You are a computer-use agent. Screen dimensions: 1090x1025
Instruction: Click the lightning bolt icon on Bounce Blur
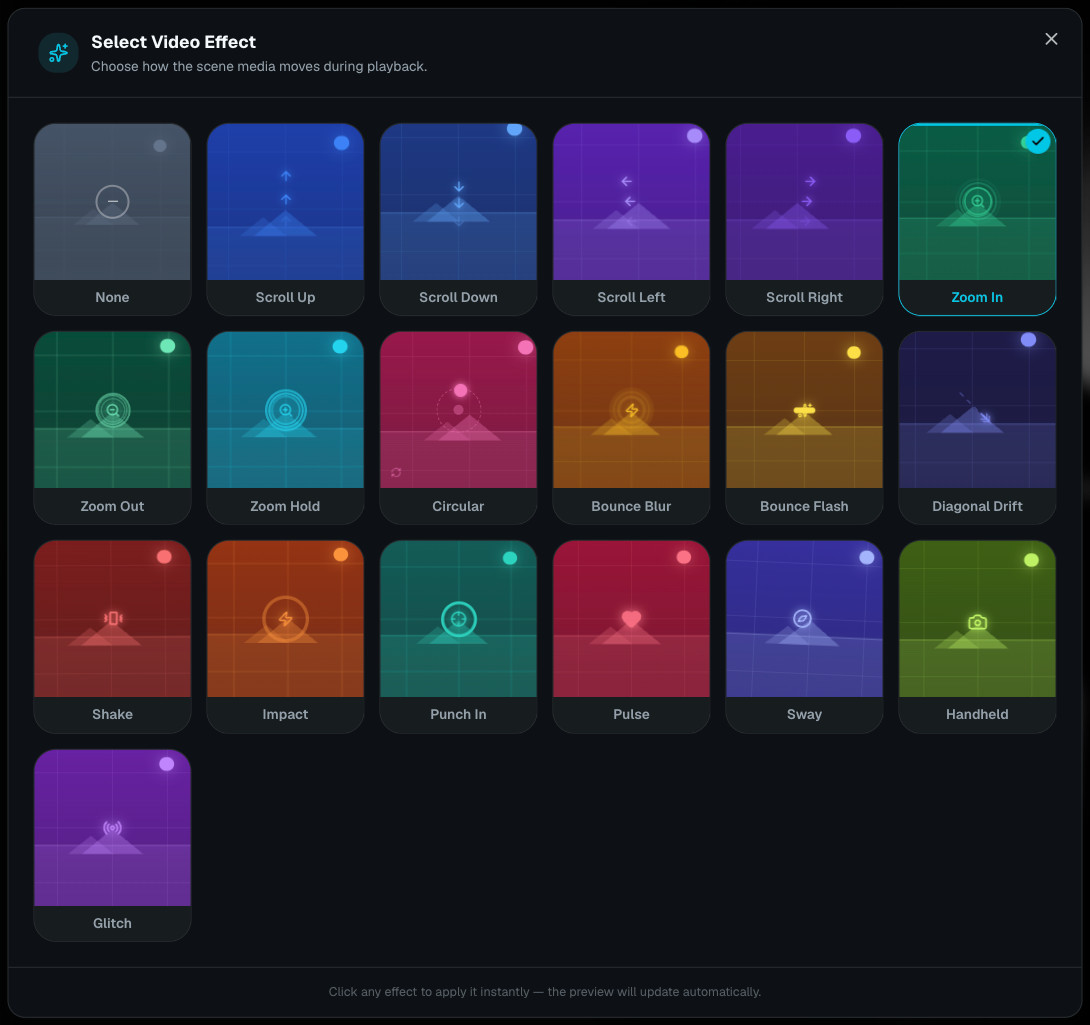pos(631,410)
